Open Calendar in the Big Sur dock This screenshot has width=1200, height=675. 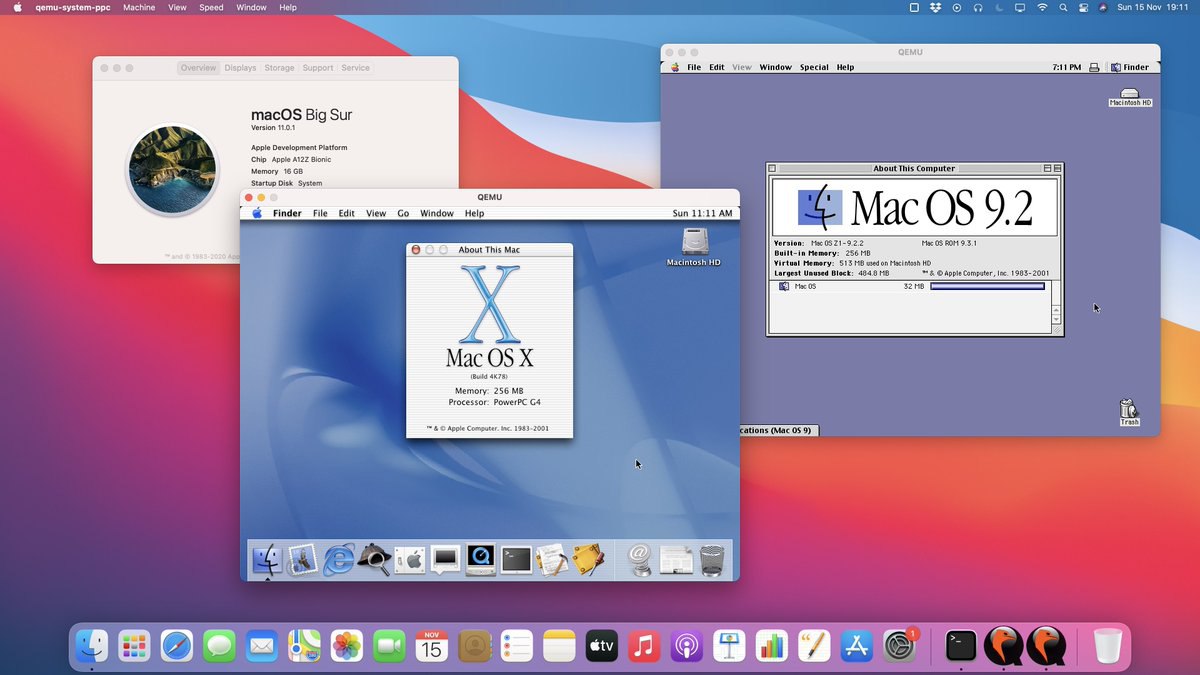click(431, 646)
